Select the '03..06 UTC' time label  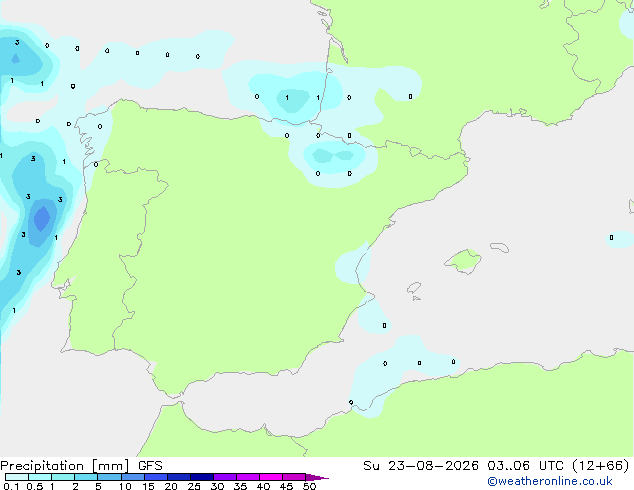[525, 466]
